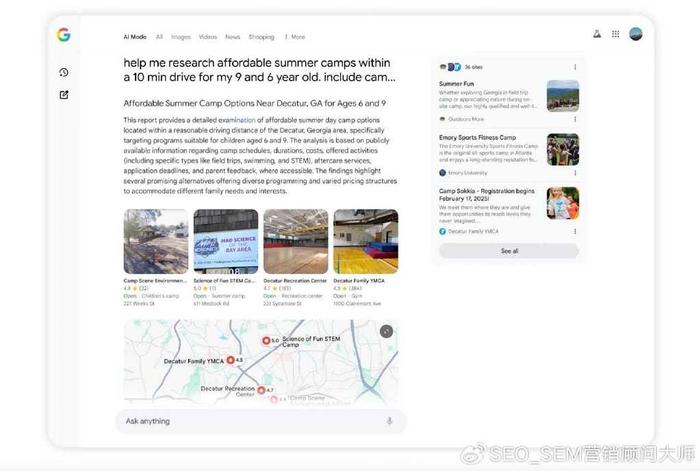Click Ask anything input field
700x471 pixels.
click(261, 421)
